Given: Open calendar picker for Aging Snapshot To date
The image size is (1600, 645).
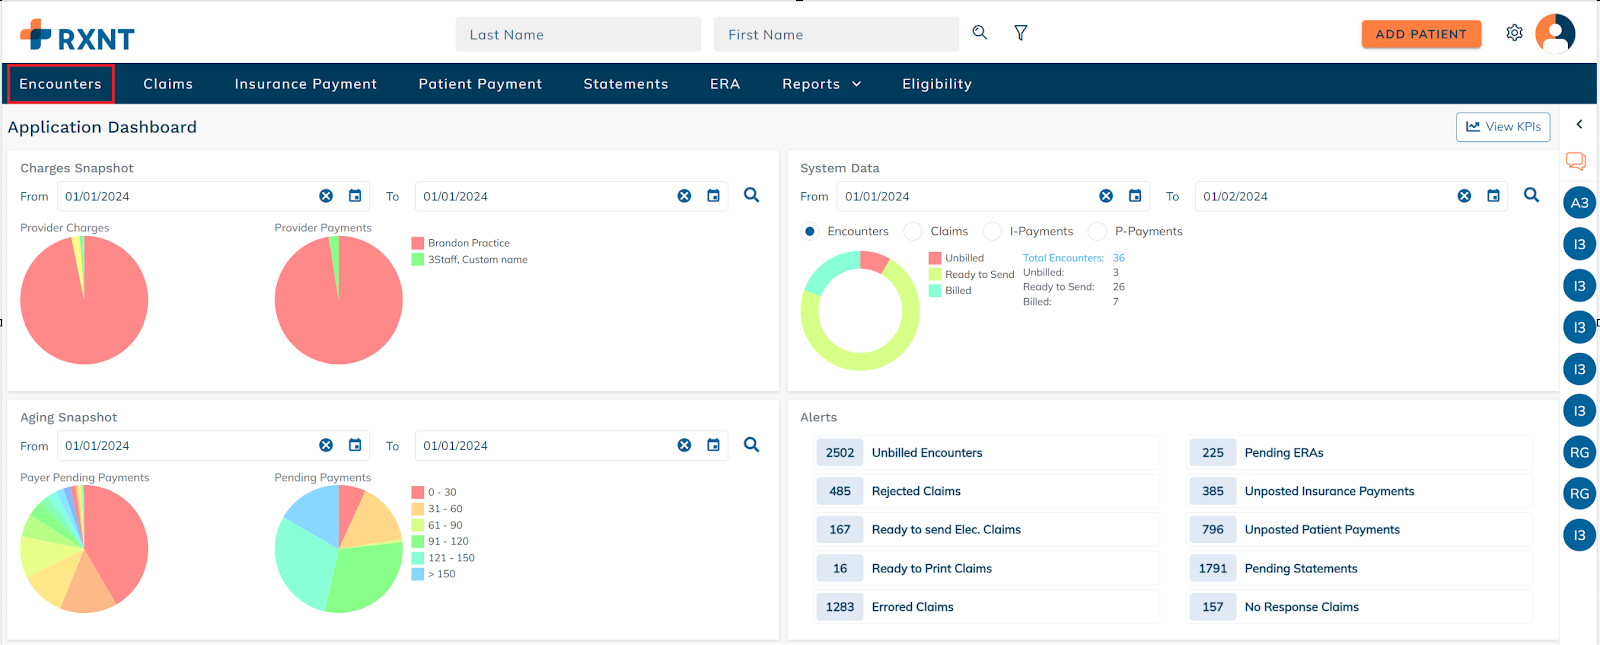Looking at the screenshot, I should click(x=713, y=445).
